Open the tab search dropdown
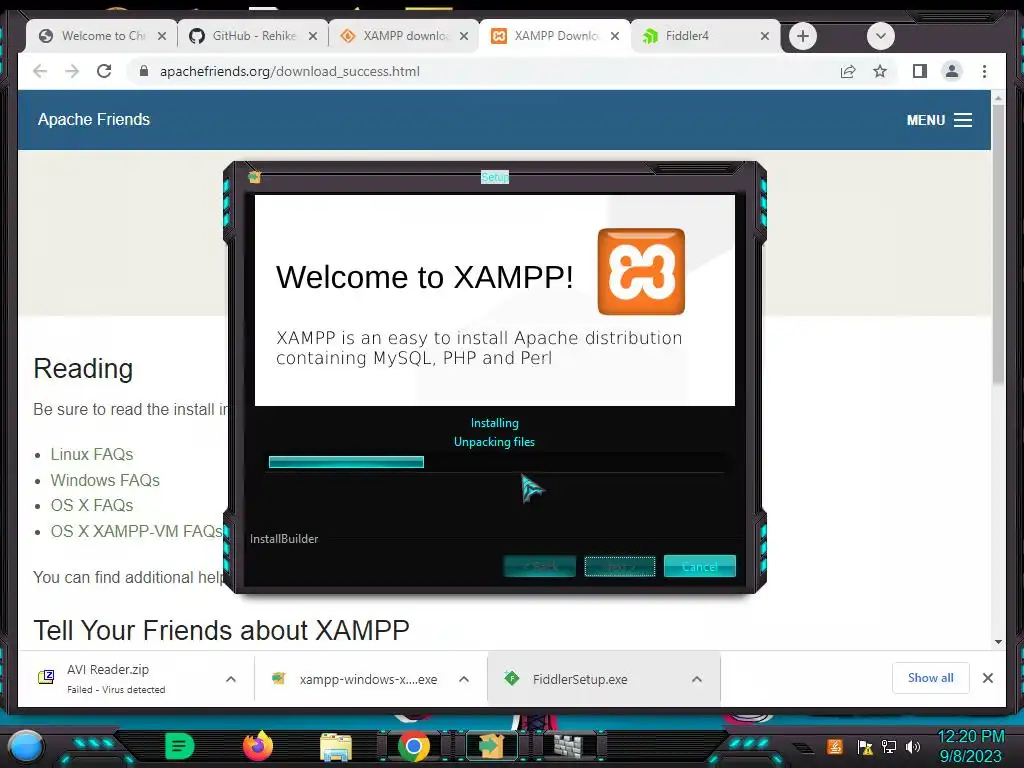This screenshot has width=1024, height=768. pos(880,36)
